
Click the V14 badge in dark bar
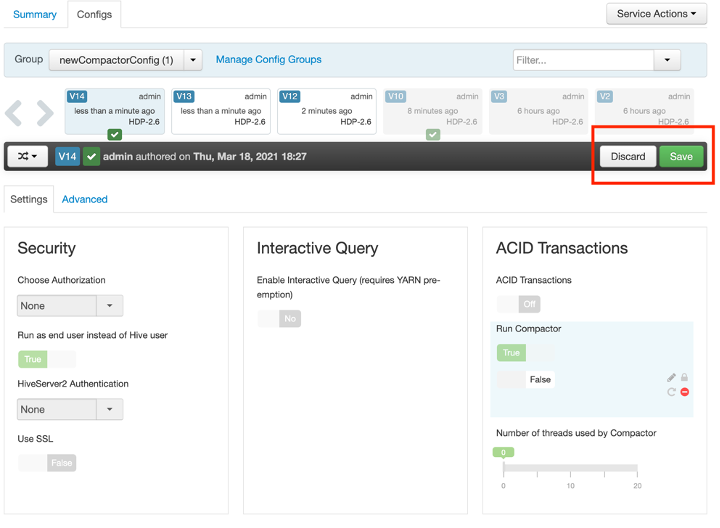(x=68, y=157)
